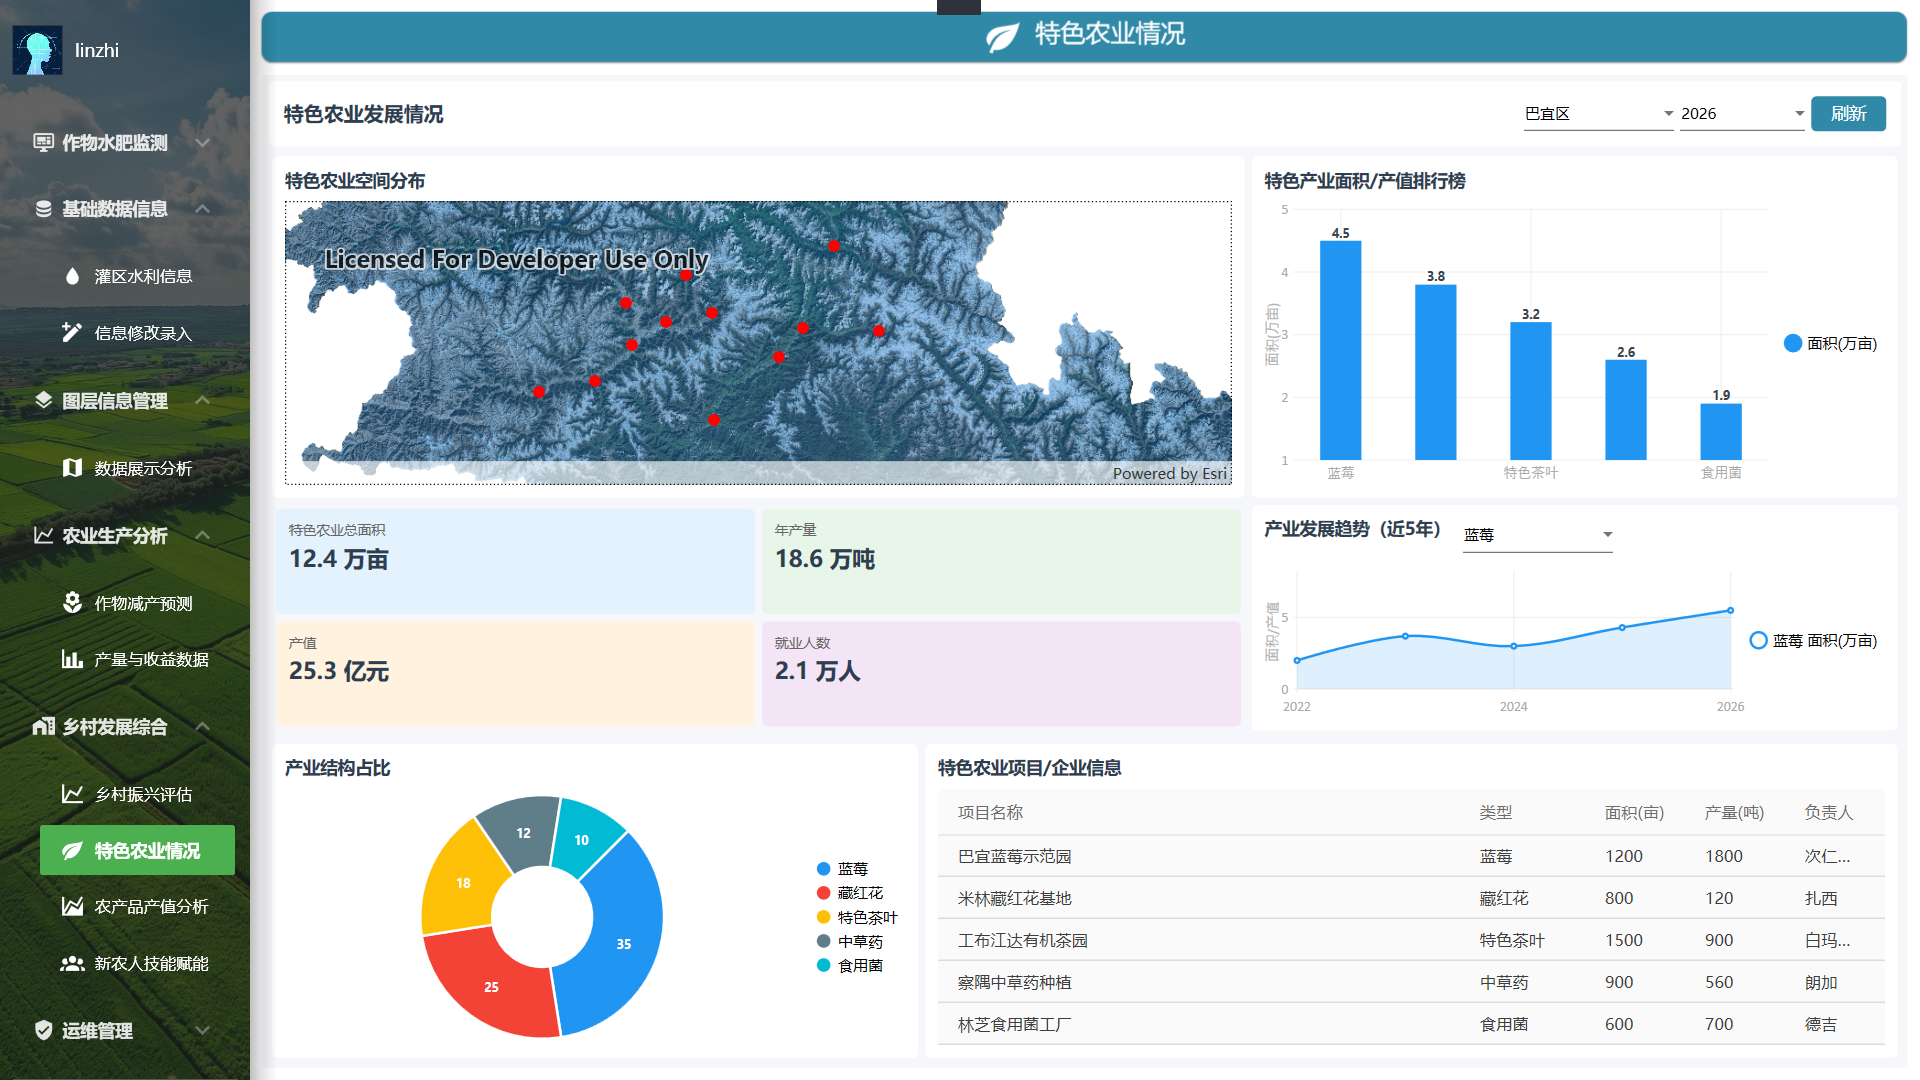1920x1080 pixels.
Task: Toggle 藏红花 legend in pie chart
Action: [850, 893]
